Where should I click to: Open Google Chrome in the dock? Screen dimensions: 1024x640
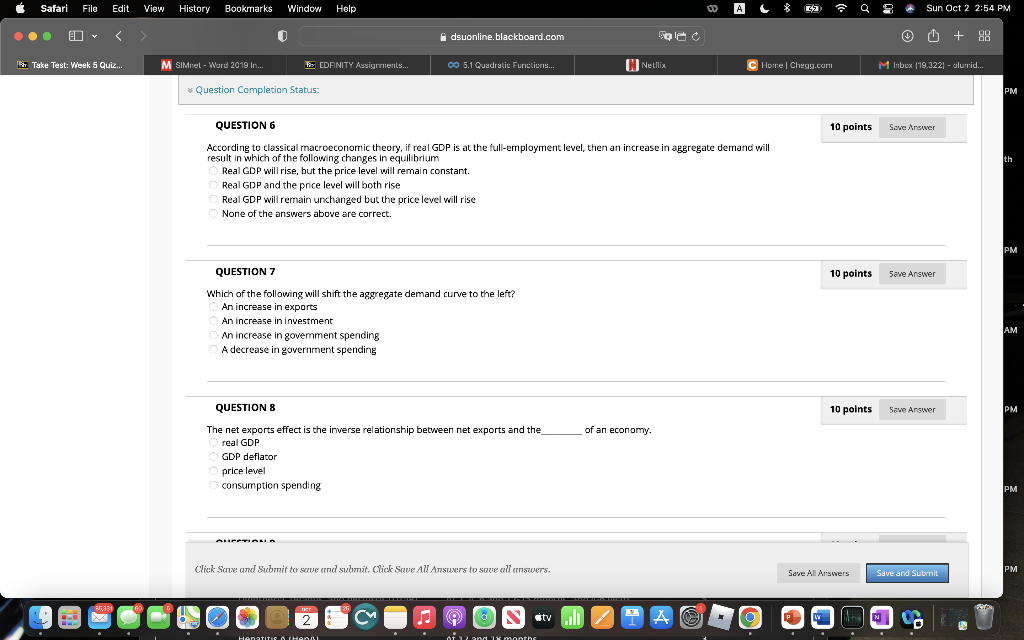(750, 616)
